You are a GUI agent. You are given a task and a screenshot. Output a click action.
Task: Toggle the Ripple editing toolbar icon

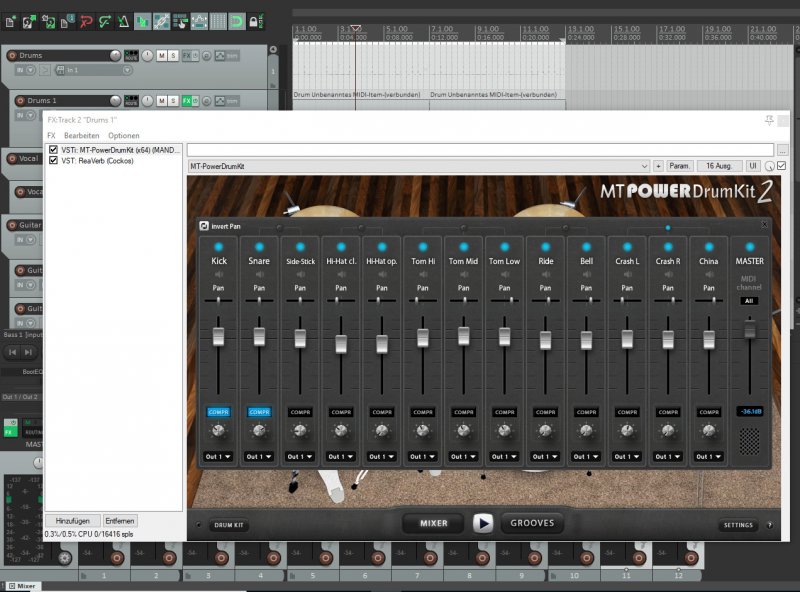click(180, 22)
